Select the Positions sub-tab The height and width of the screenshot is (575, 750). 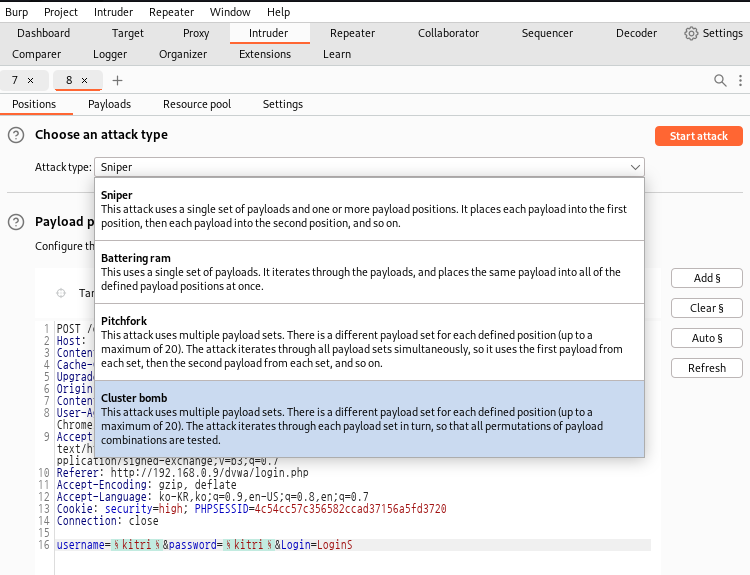tap(34, 104)
